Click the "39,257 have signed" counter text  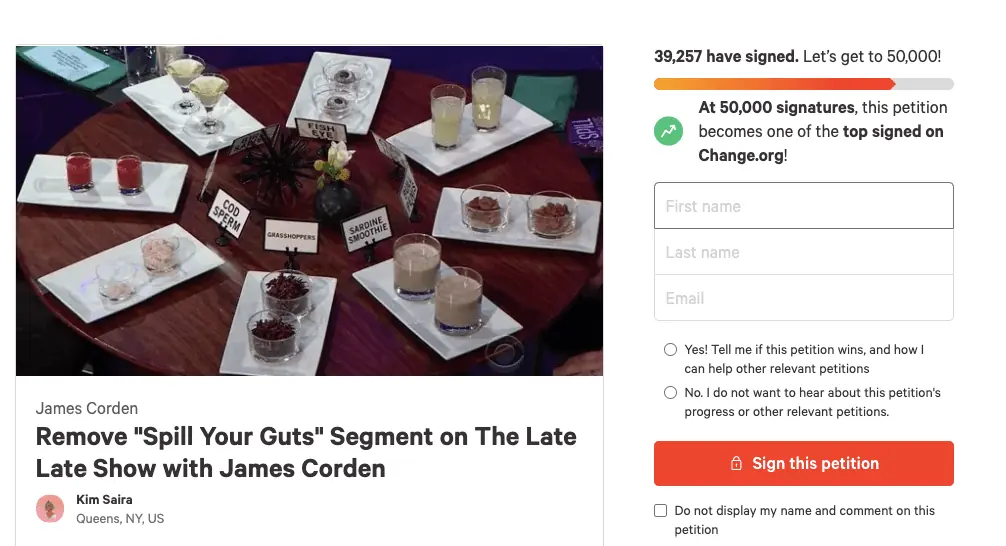coord(725,57)
